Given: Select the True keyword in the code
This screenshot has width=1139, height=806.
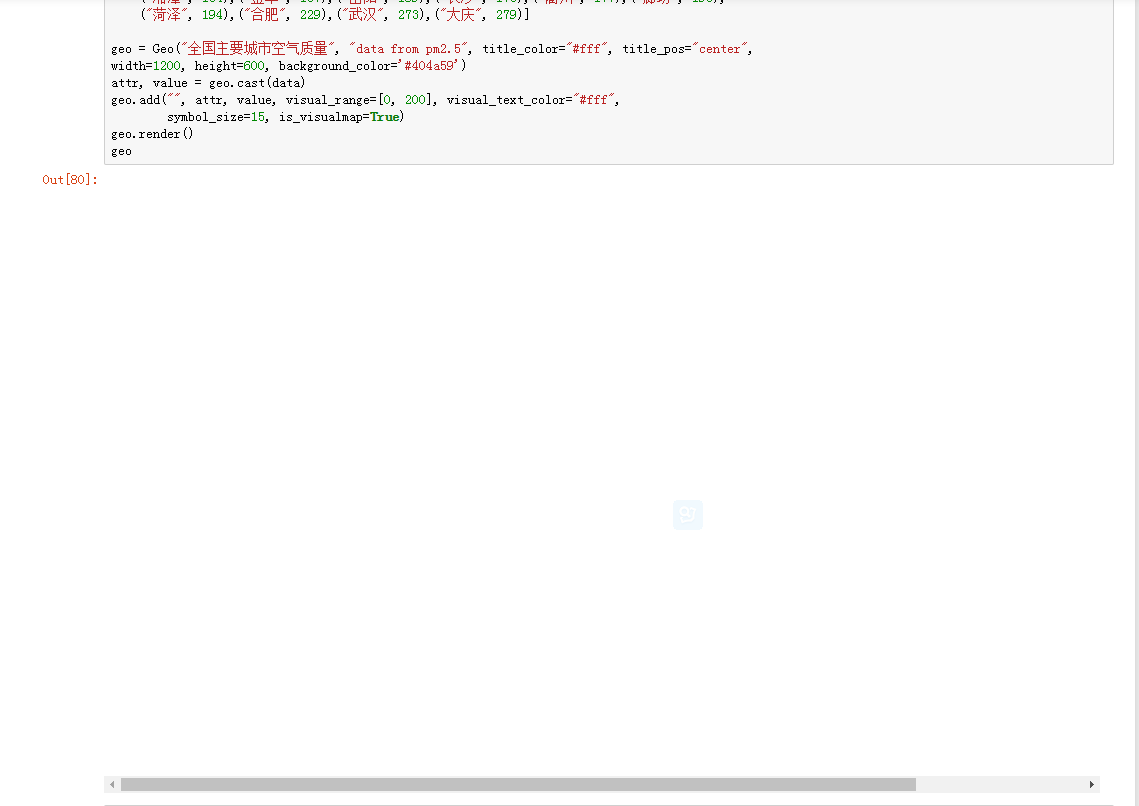Looking at the screenshot, I should coord(383,116).
